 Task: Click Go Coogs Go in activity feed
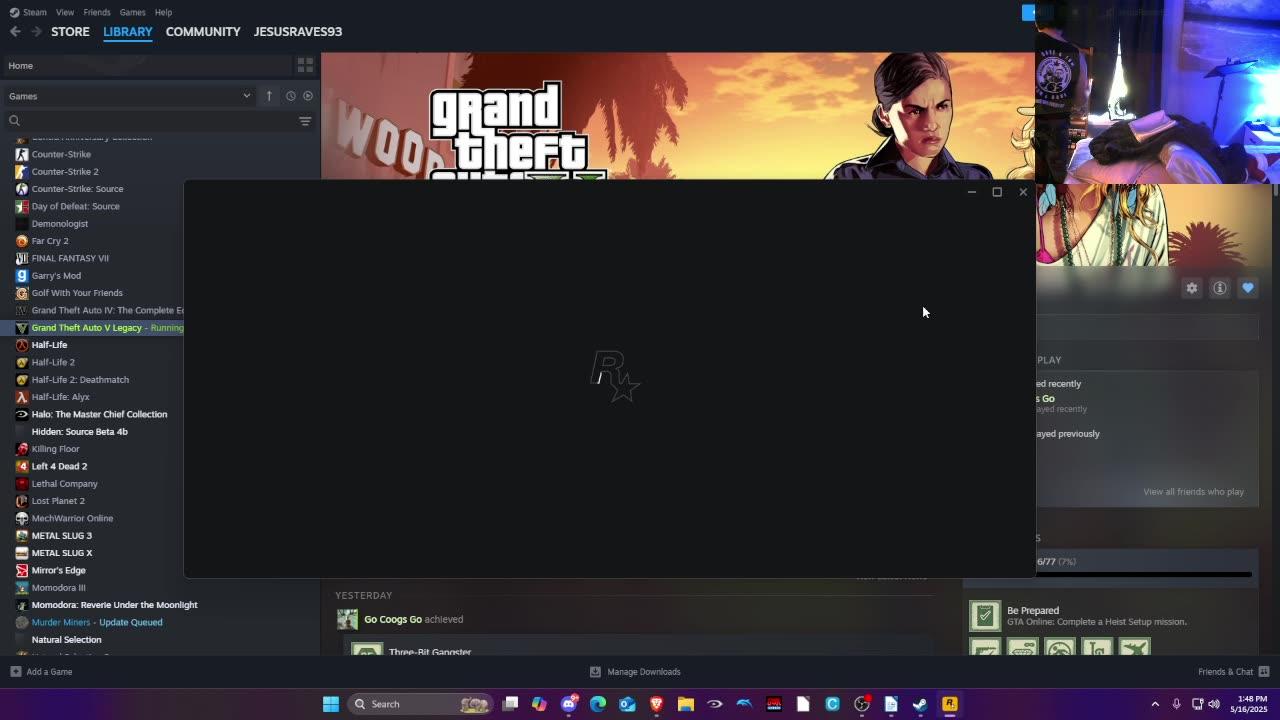(393, 619)
